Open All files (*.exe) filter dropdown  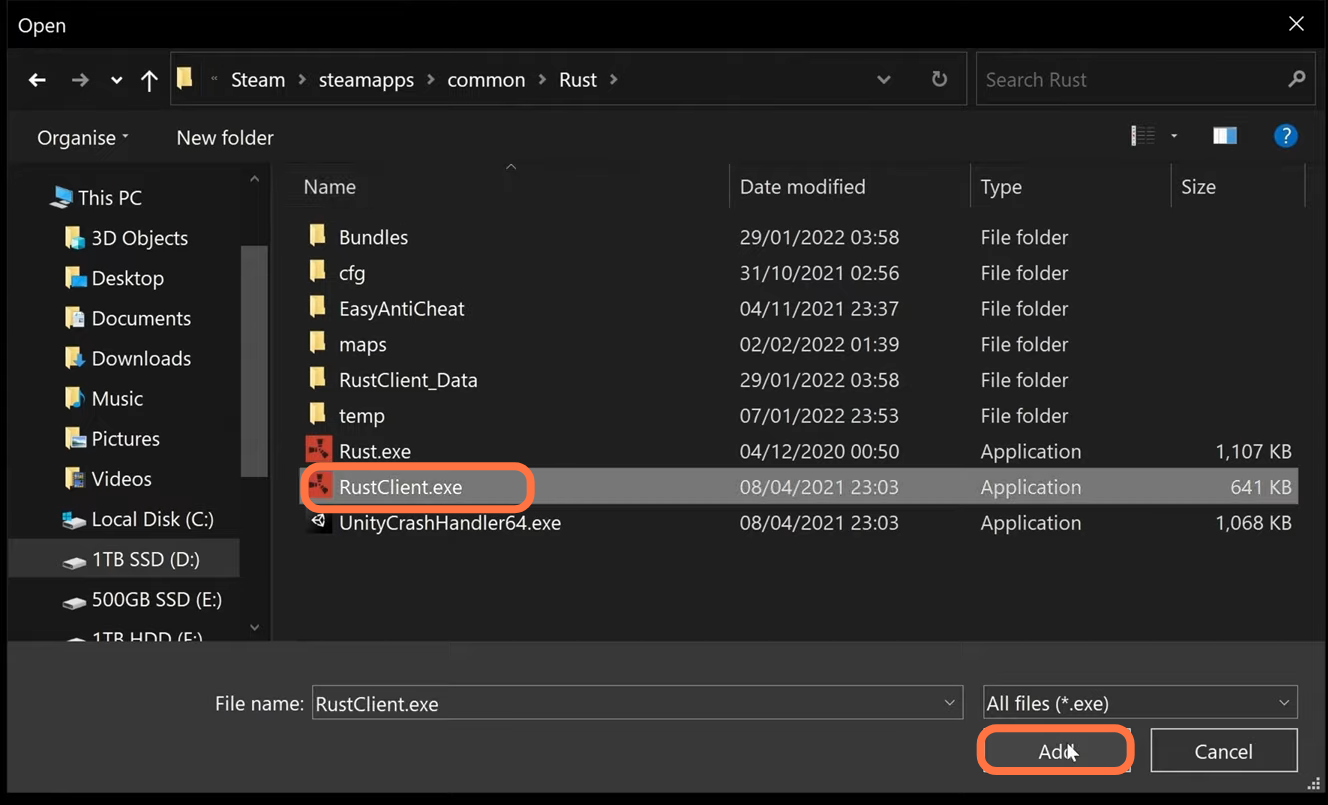point(1140,703)
